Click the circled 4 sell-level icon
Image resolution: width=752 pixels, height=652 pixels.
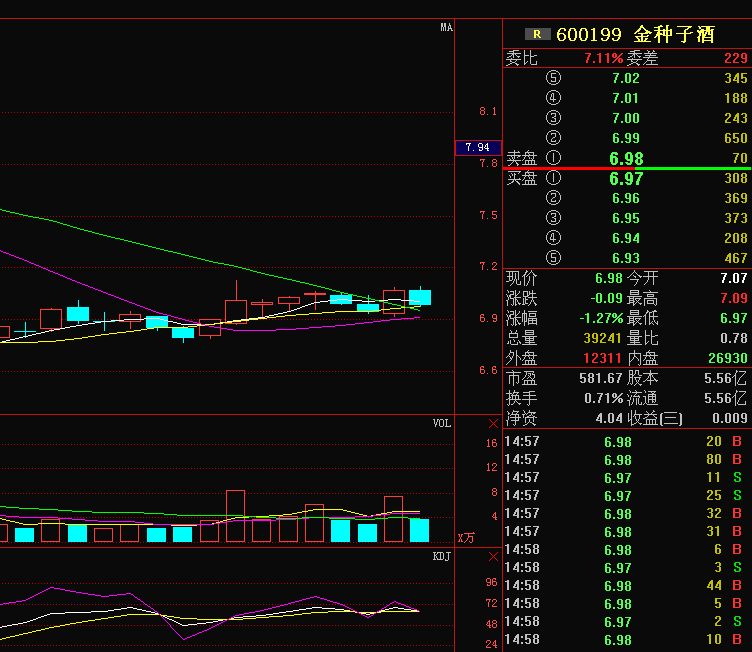553,98
